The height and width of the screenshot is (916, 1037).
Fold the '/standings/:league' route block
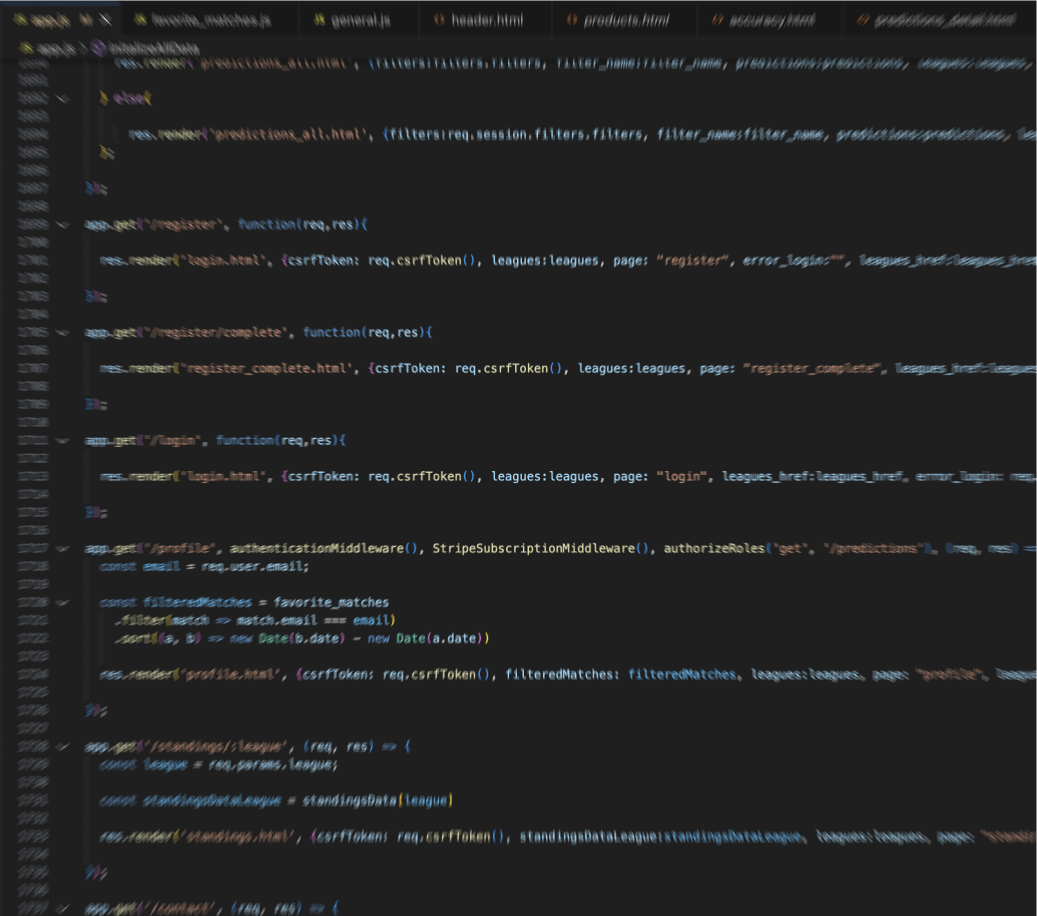[63, 746]
